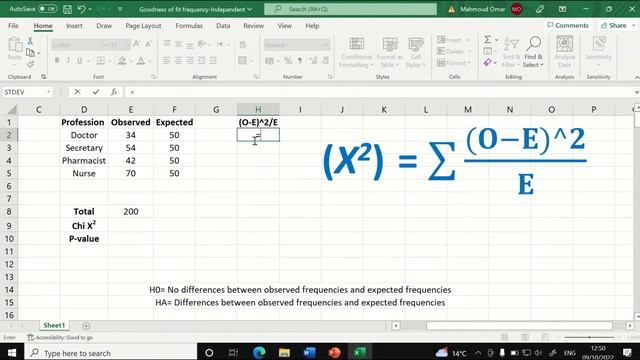Click the pen Coming Soon icon
Image resolution: width=640 pixels, height=360 pixels.
coord(540,9)
